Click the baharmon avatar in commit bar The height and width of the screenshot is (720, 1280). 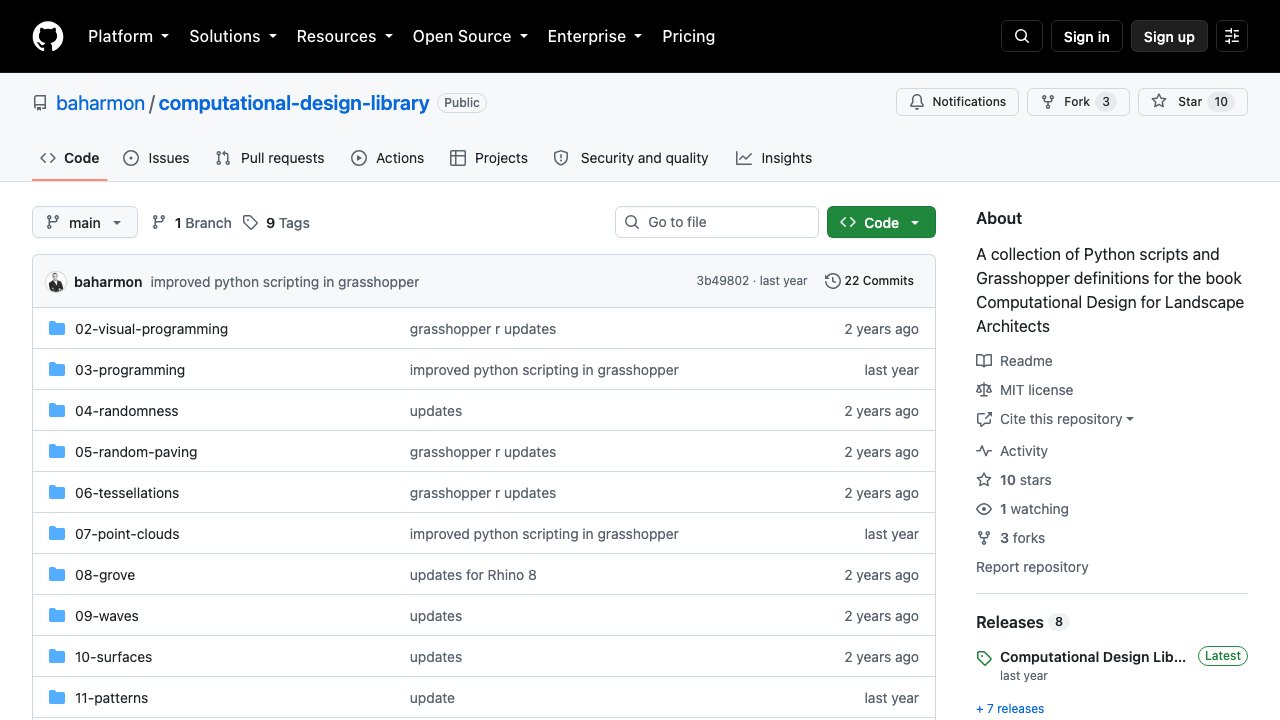(x=56, y=282)
